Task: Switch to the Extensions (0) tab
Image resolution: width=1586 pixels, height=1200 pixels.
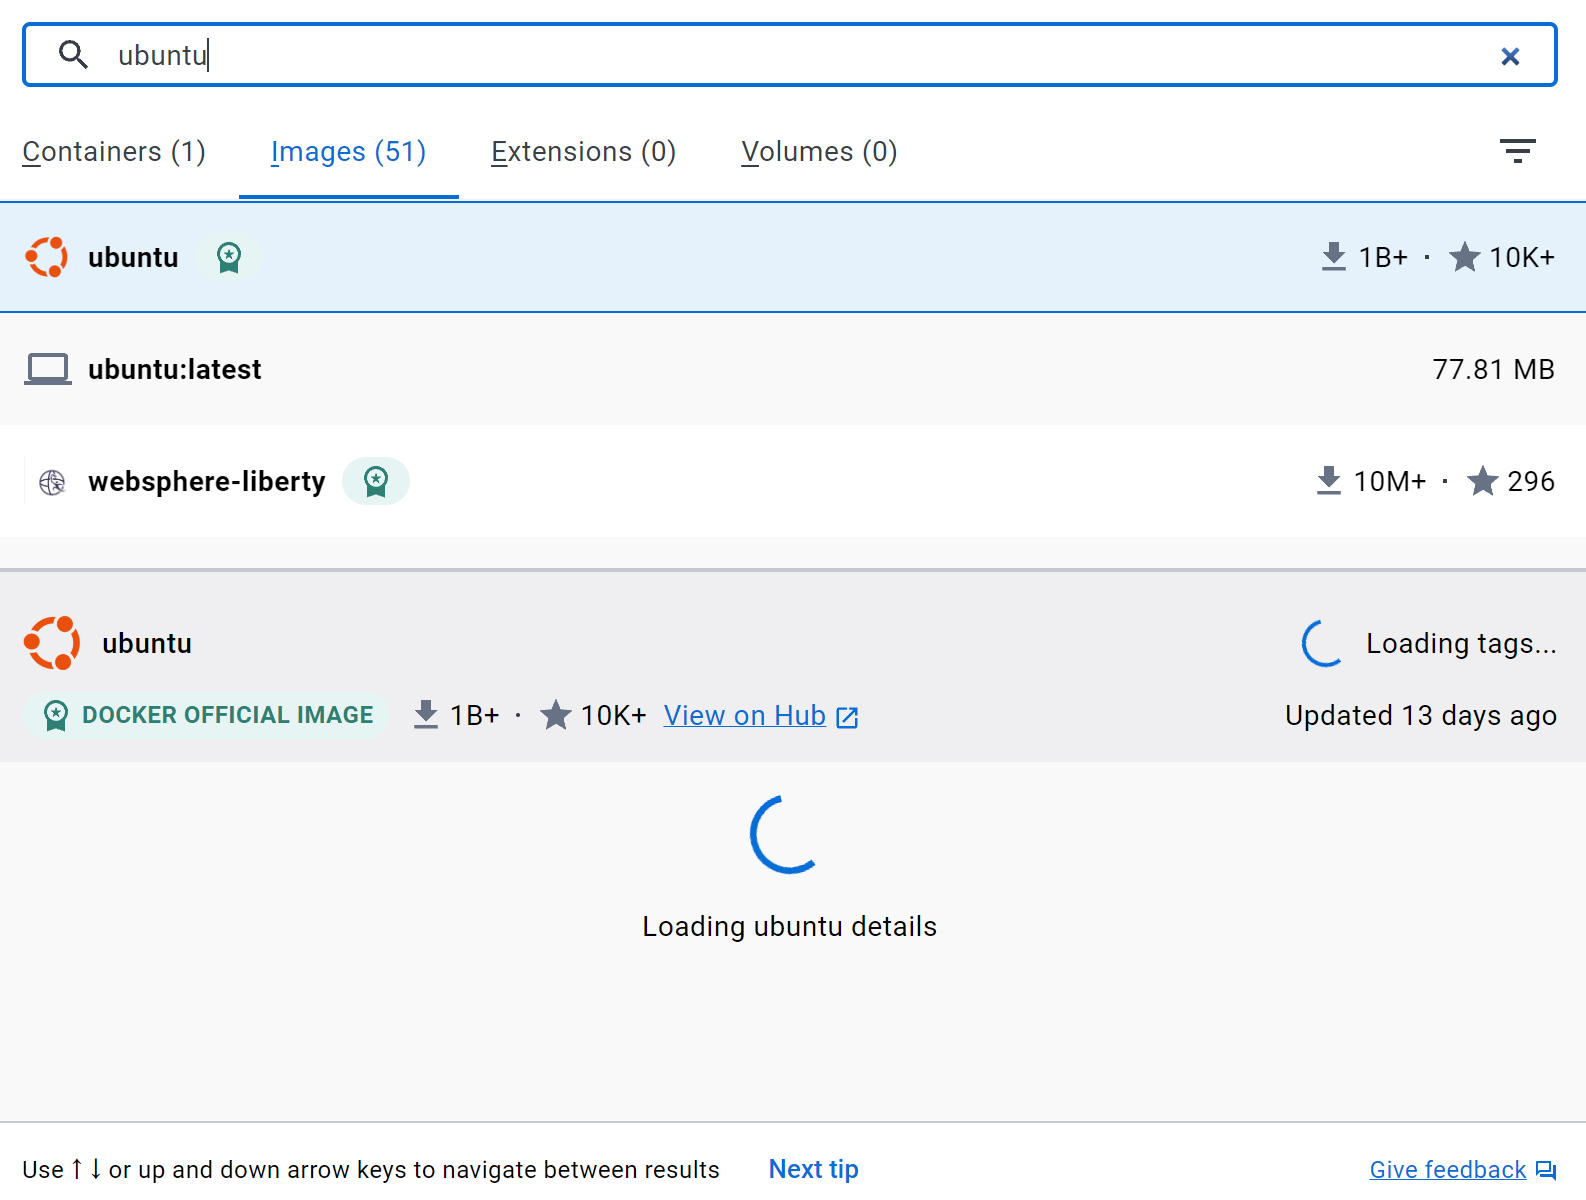Action: click(x=583, y=152)
